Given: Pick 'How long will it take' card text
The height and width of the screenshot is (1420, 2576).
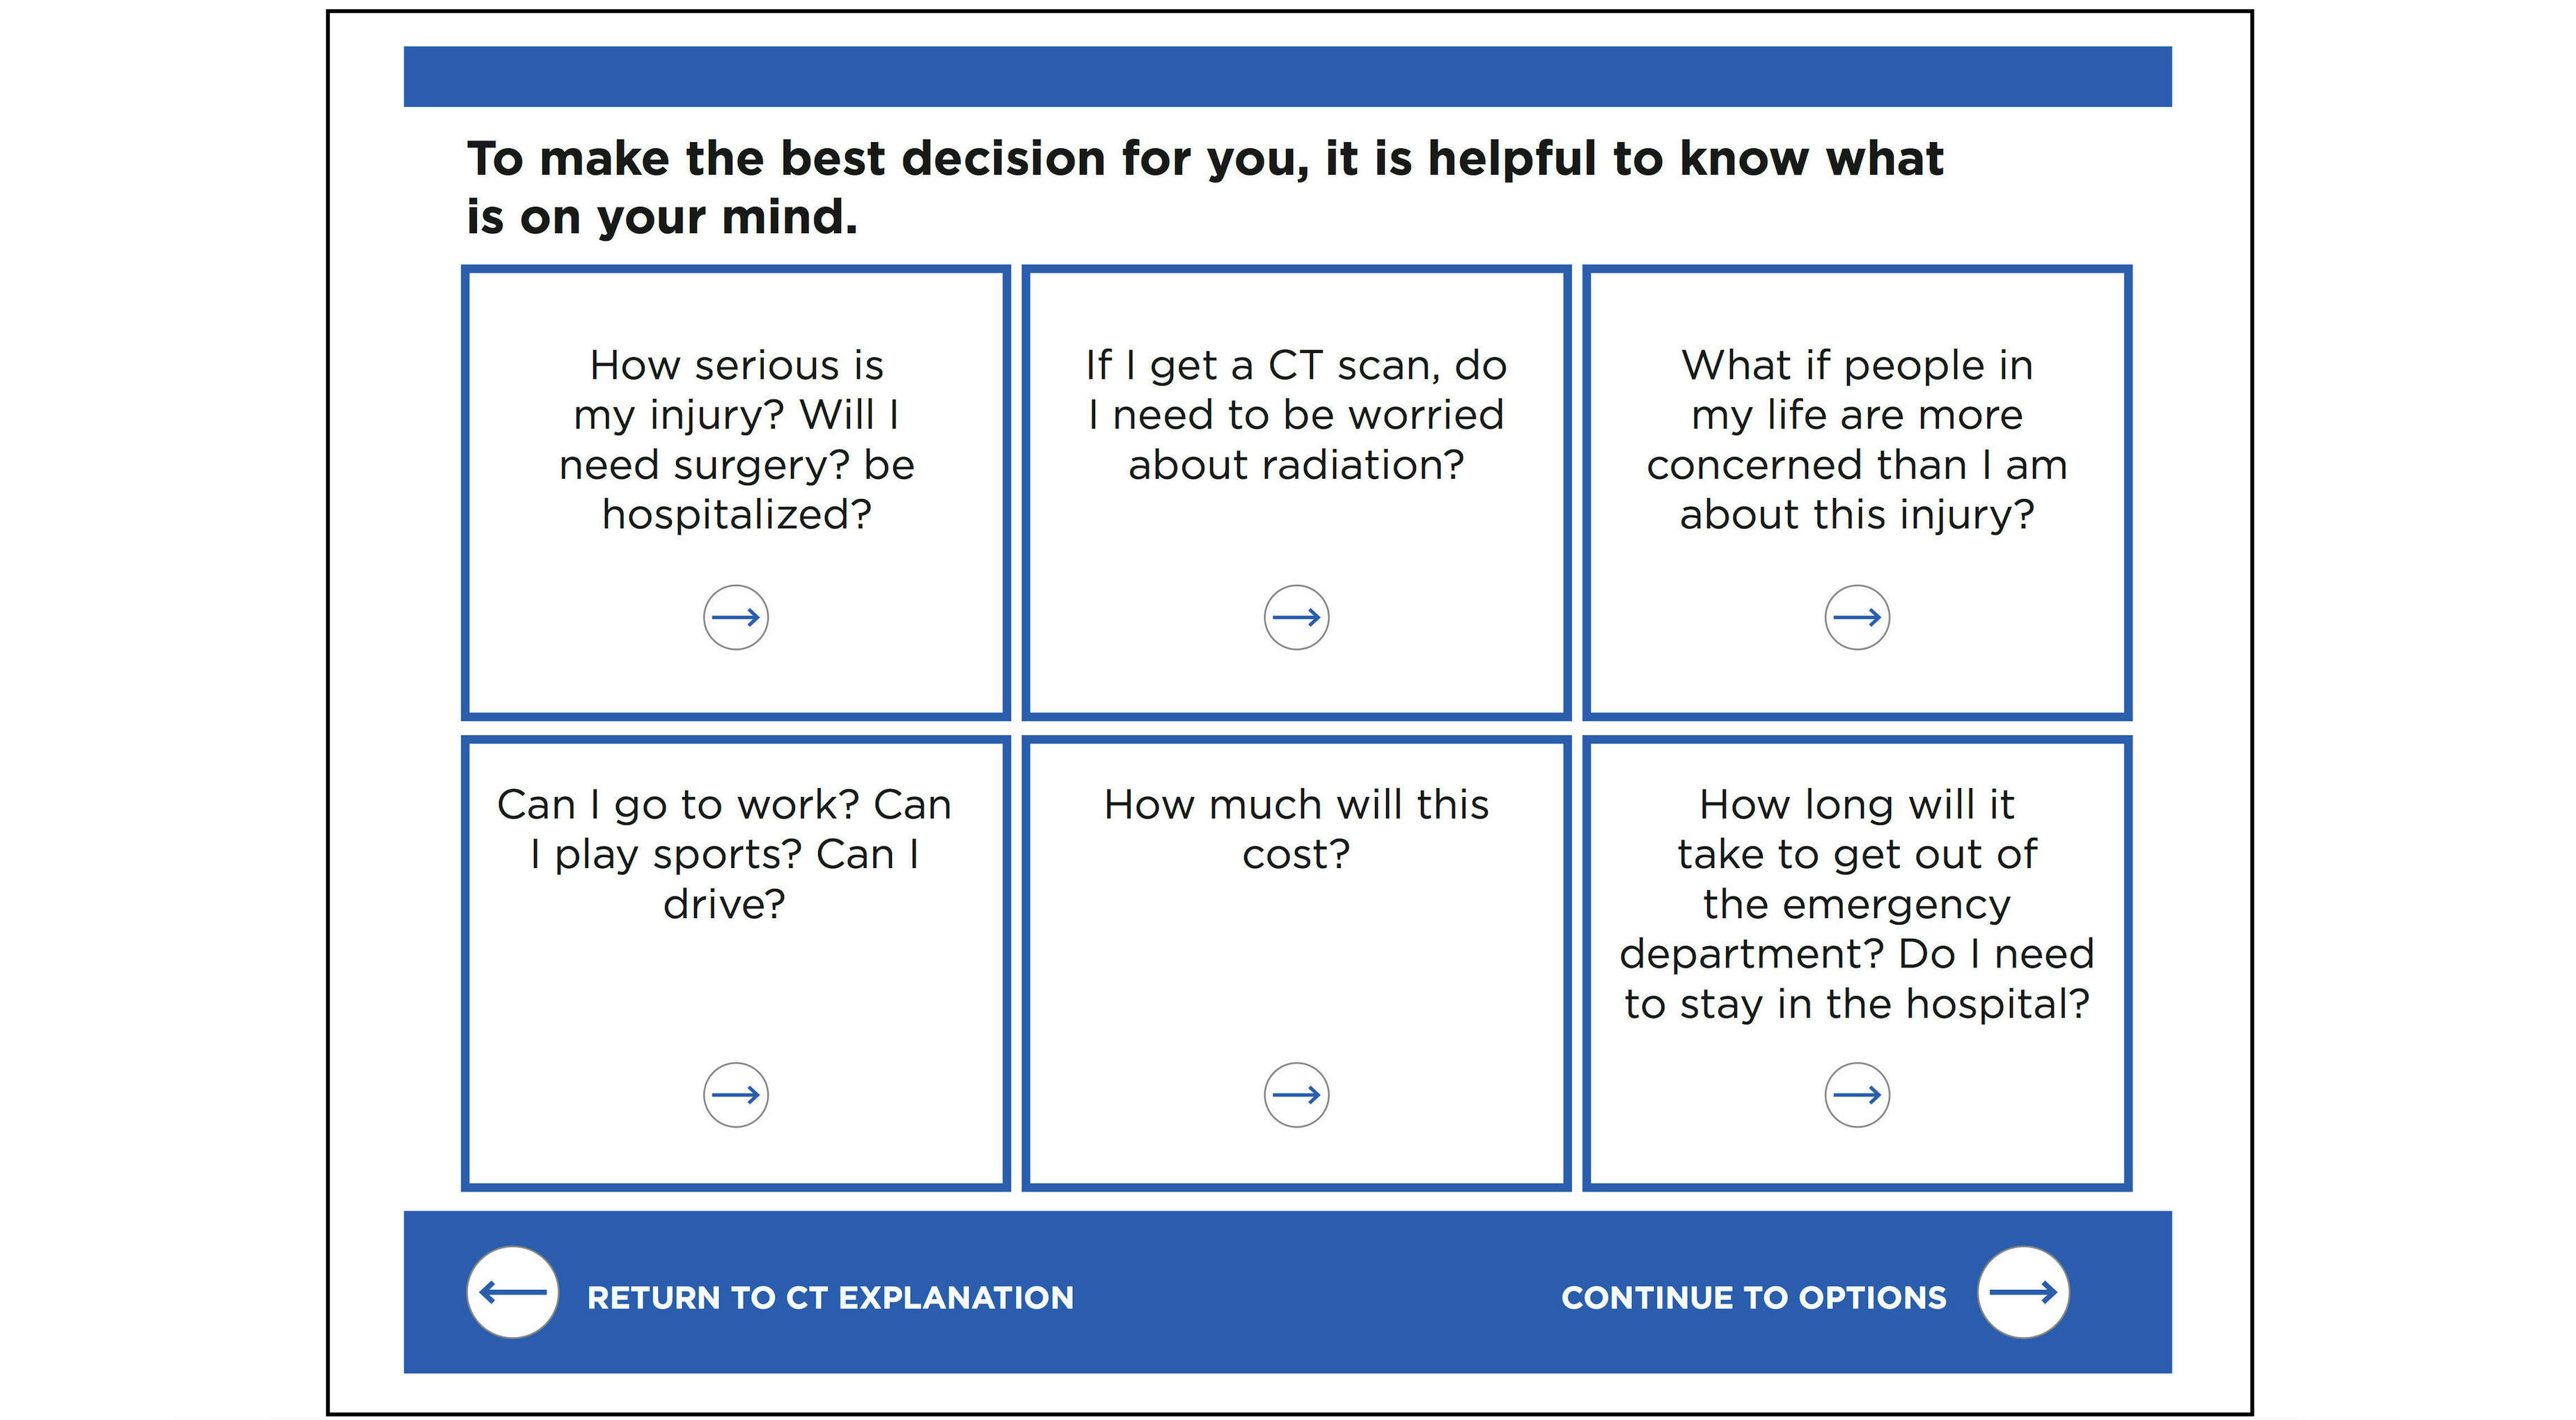Looking at the screenshot, I should (x=1857, y=904).
